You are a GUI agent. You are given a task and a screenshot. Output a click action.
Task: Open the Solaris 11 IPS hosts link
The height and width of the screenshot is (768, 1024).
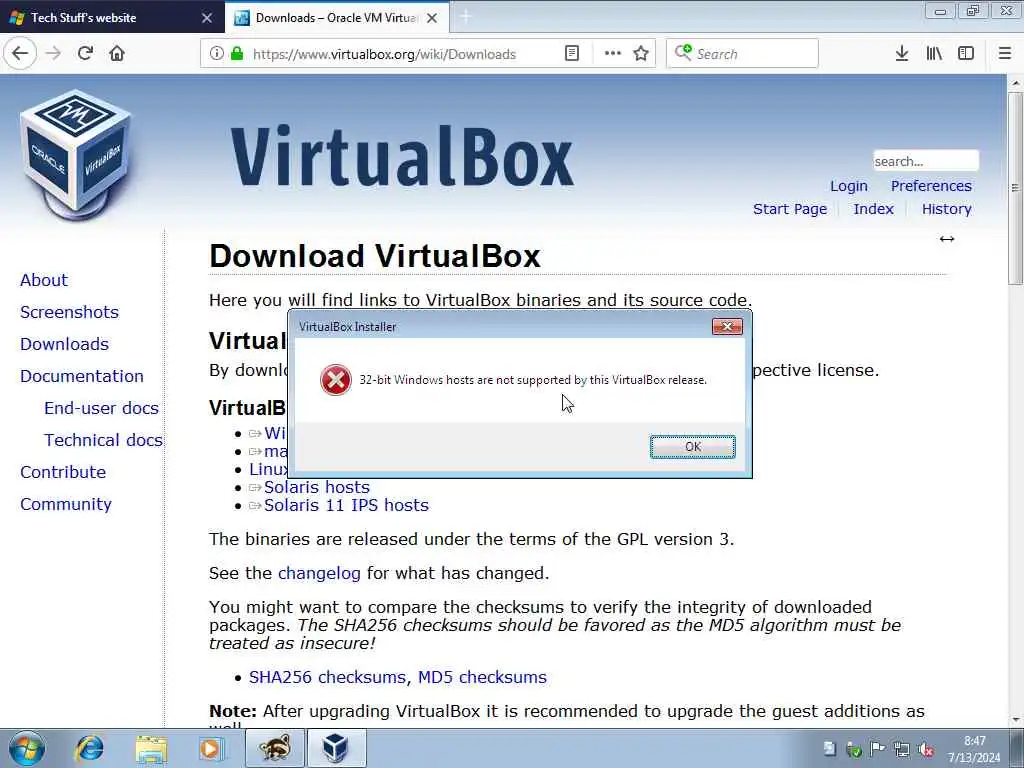(346, 505)
